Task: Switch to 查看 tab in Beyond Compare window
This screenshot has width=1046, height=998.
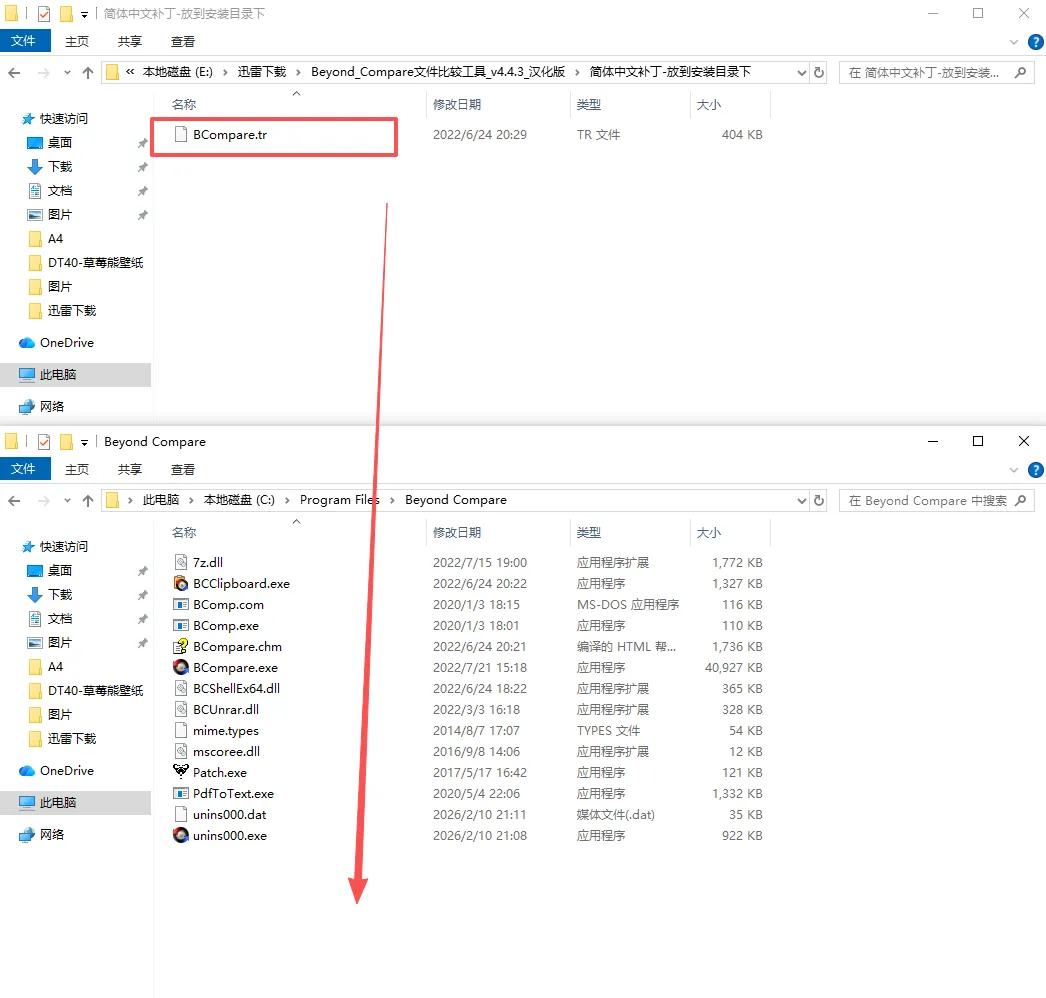Action: click(x=183, y=470)
